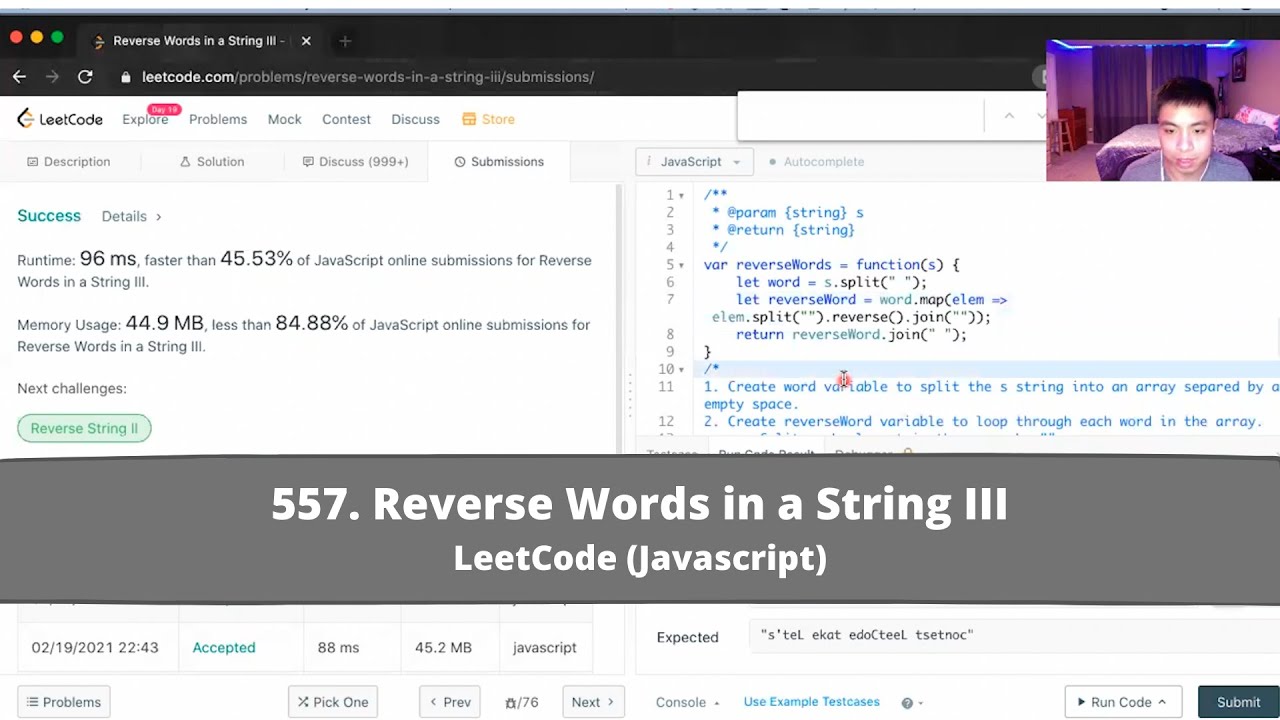This screenshot has height=720, width=1280.
Task: Click the 76 problem counter
Action: tap(523, 703)
